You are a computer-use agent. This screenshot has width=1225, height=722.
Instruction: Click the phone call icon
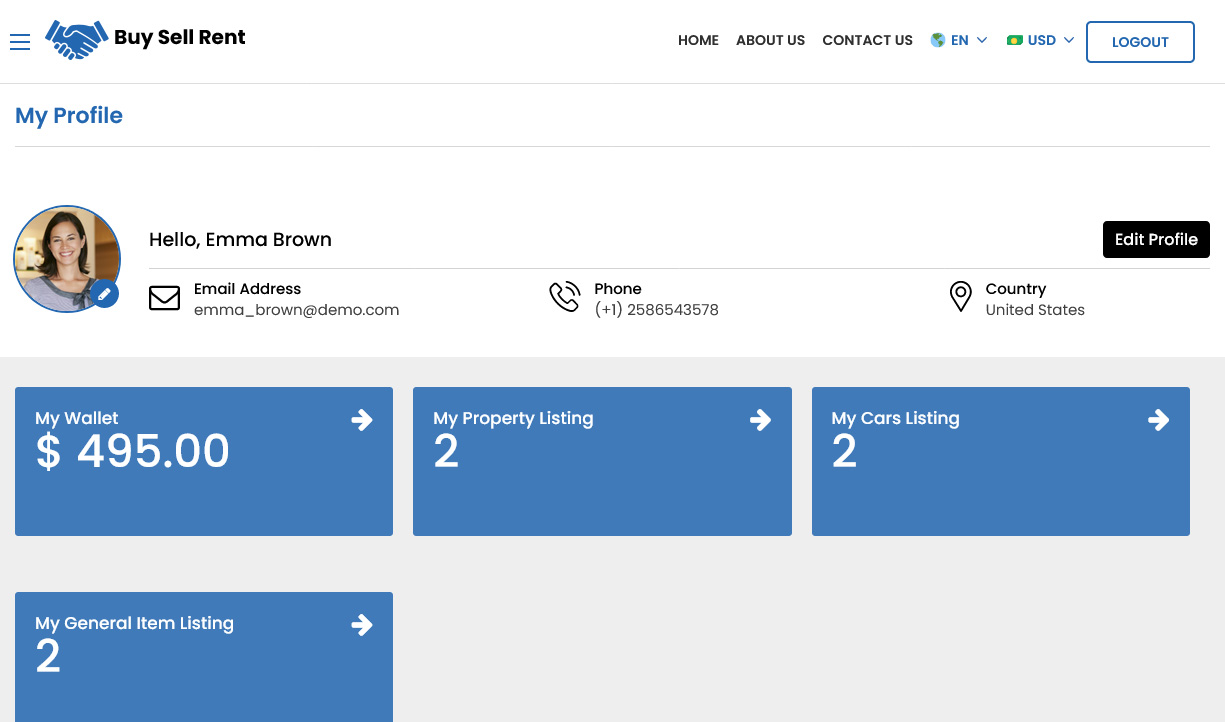[564, 298]
